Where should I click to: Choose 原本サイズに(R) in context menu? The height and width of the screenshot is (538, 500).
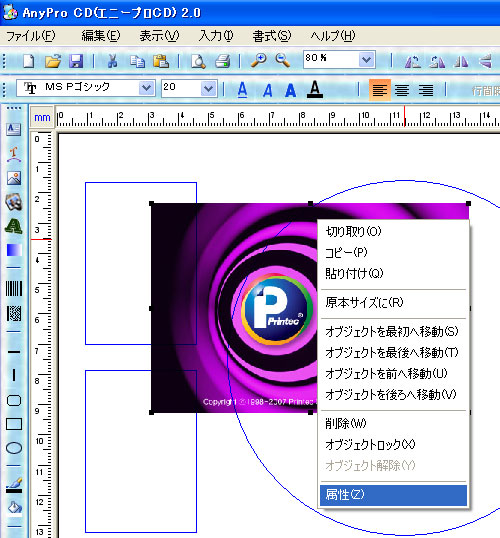click(393, 303)
